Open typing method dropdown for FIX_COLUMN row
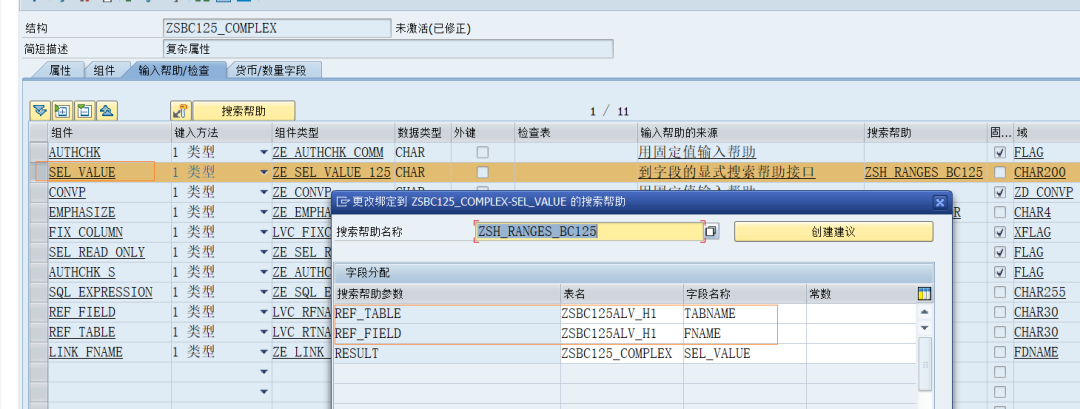The image size is (1080, 409). (263, 232)
